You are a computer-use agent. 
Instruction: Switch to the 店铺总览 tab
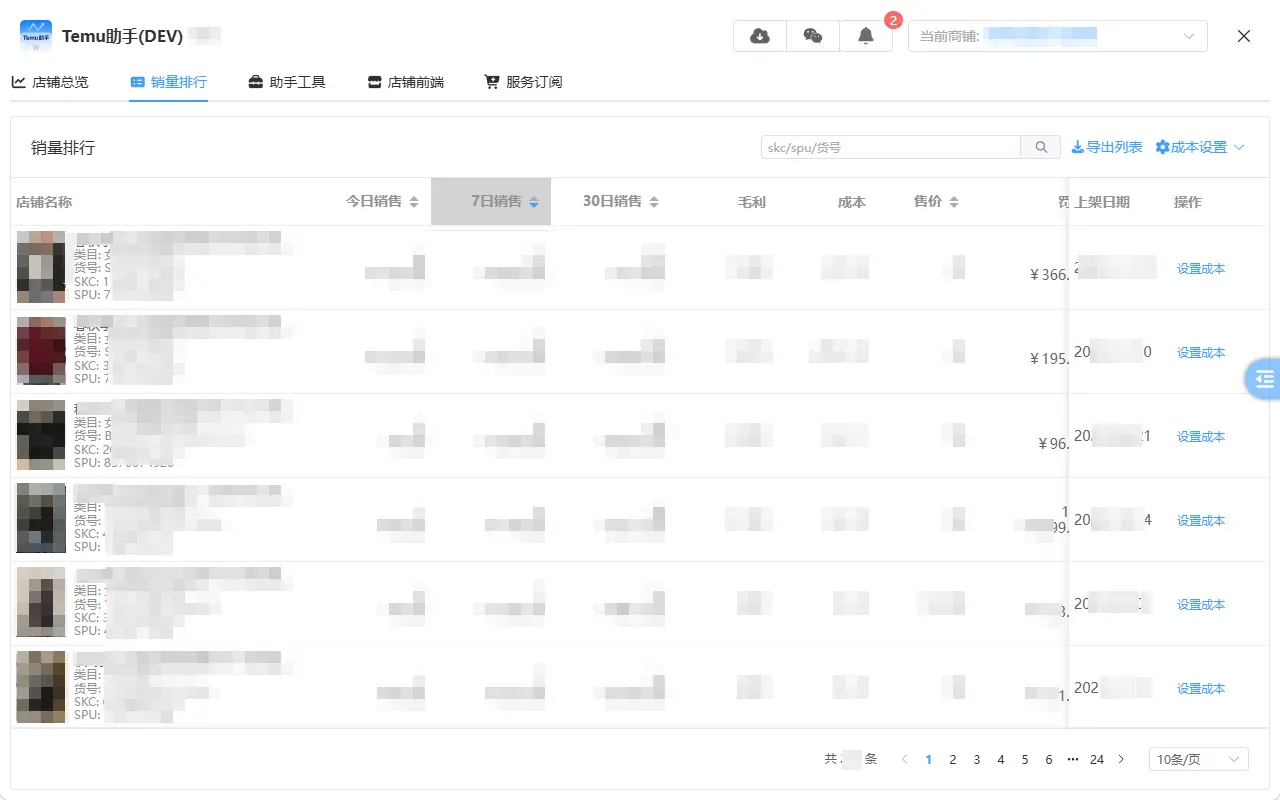click(x=50, y=82)
